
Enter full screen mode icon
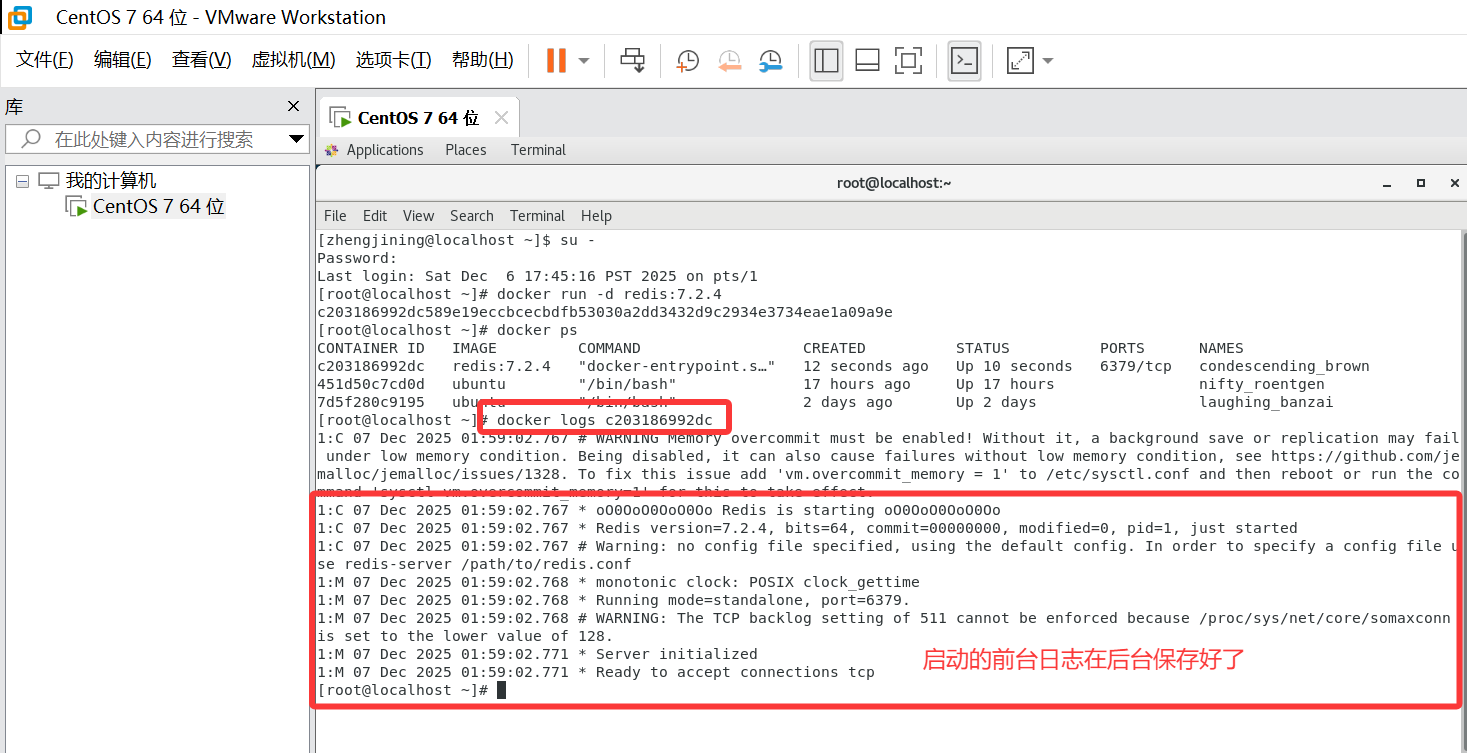click(908, 60)
